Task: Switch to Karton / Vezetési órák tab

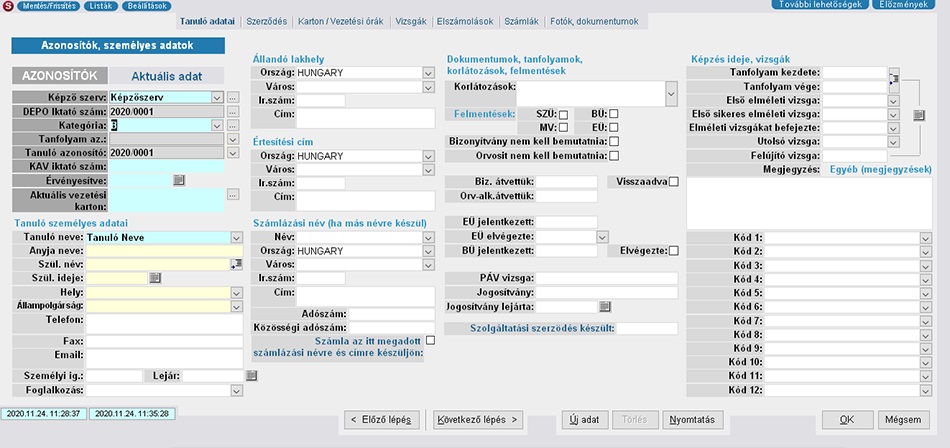Action: tap(340, 21)
